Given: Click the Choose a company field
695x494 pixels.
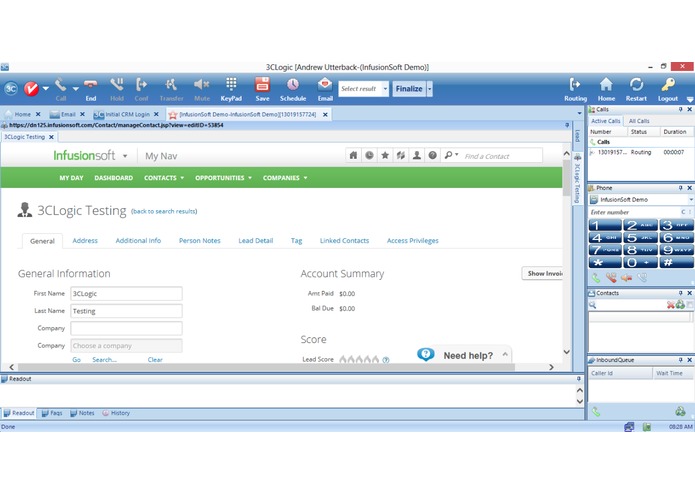Looking at the screenshot, I should coord(126,346).
